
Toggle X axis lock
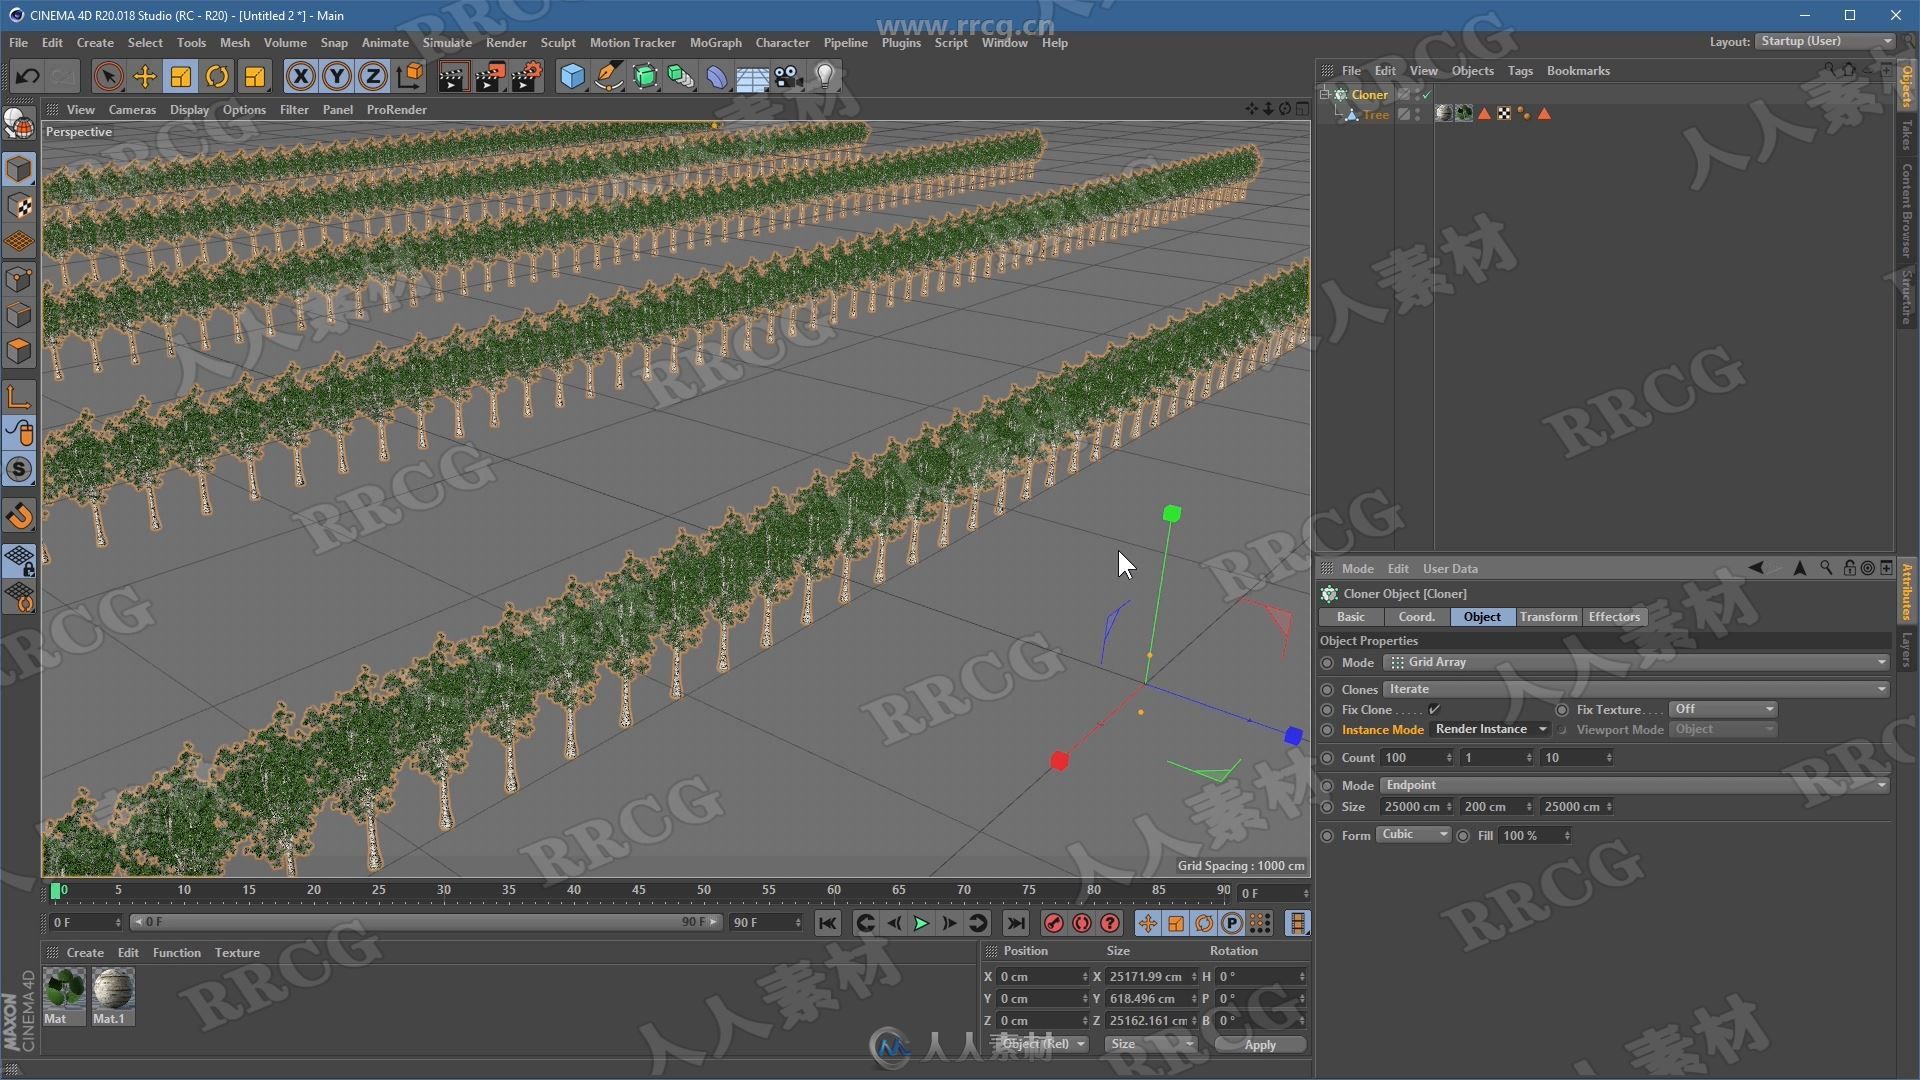point(300,77)
